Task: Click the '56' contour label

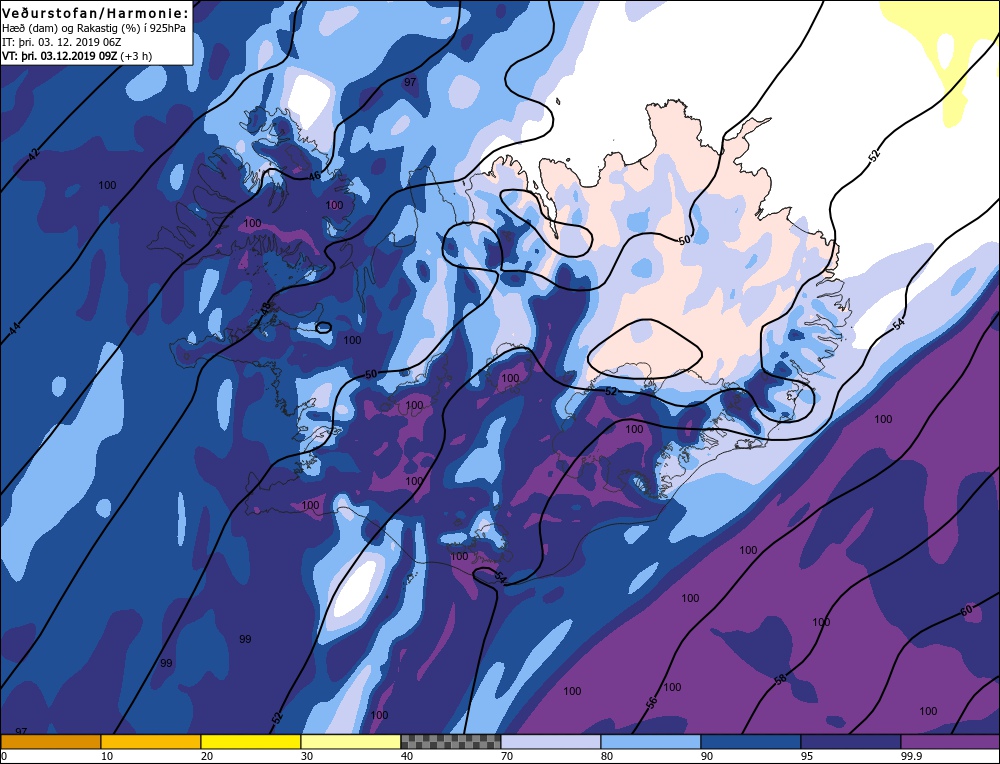Action: point(651,703)
